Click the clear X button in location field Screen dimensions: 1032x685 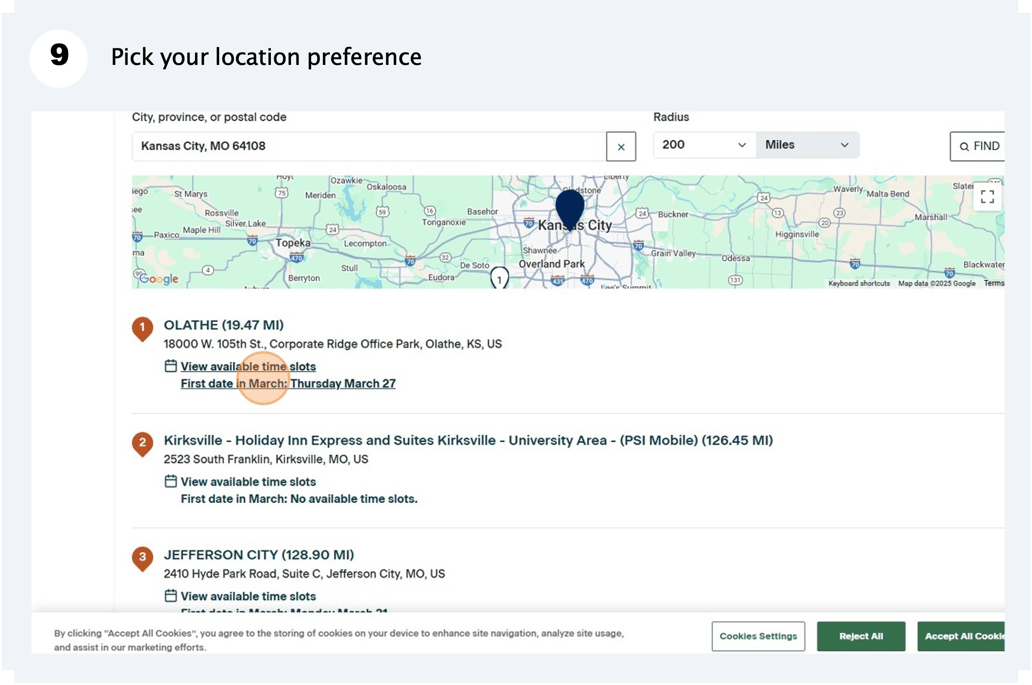(621, 147)
